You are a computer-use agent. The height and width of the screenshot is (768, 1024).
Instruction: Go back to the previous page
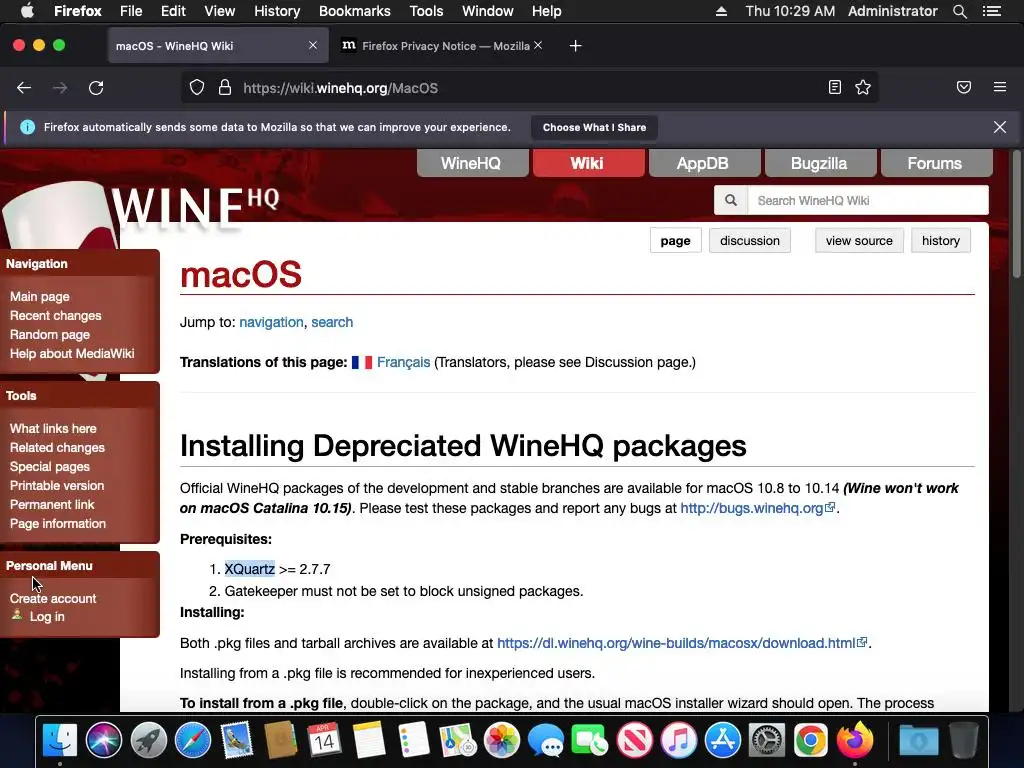point(24,88)
